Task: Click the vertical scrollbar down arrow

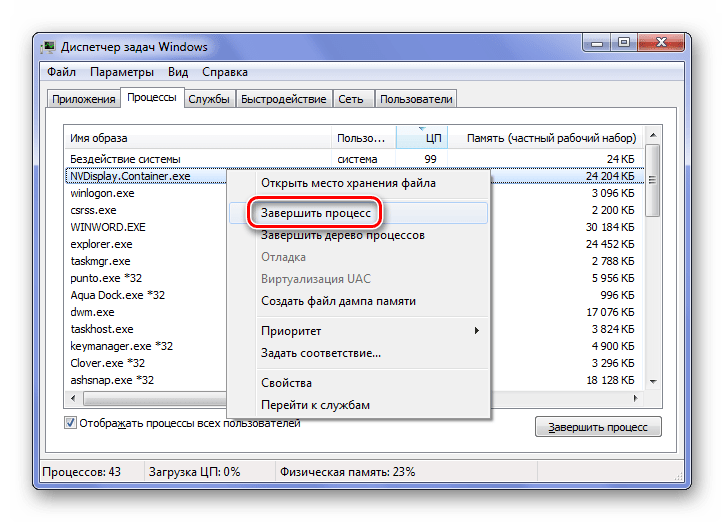Action: [x=653, y=382]
